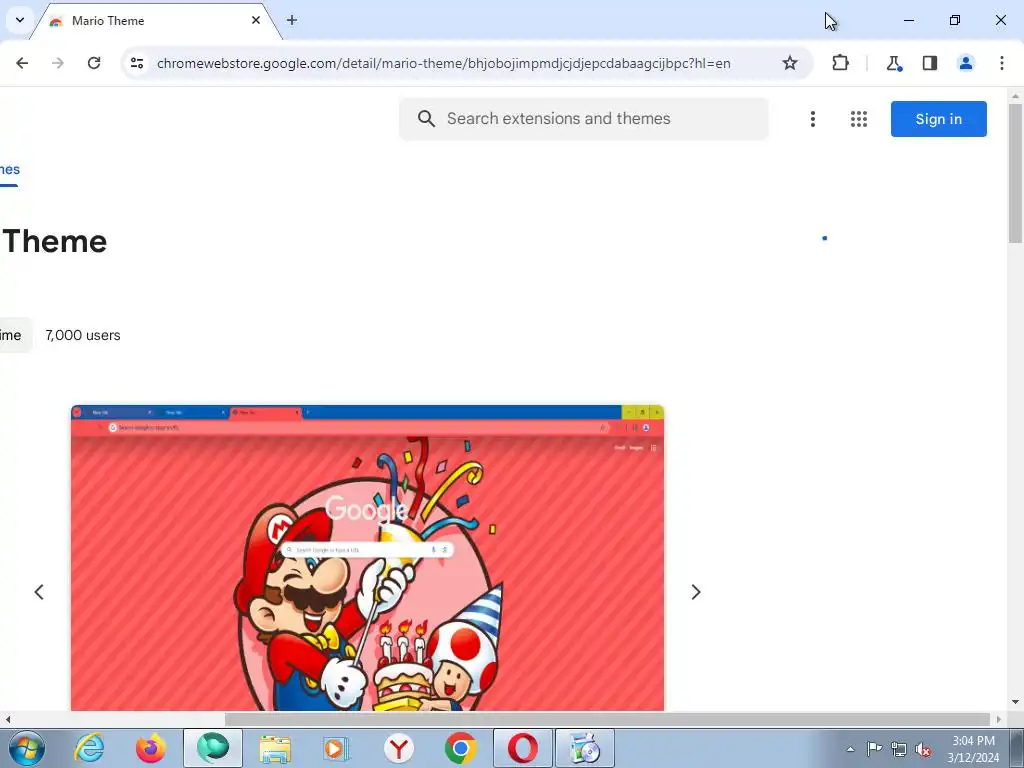Image resolution: width=1024 pixels, height=768 pixels.
Task: Click the muted volume tray icon
Action: coord(923,749)
